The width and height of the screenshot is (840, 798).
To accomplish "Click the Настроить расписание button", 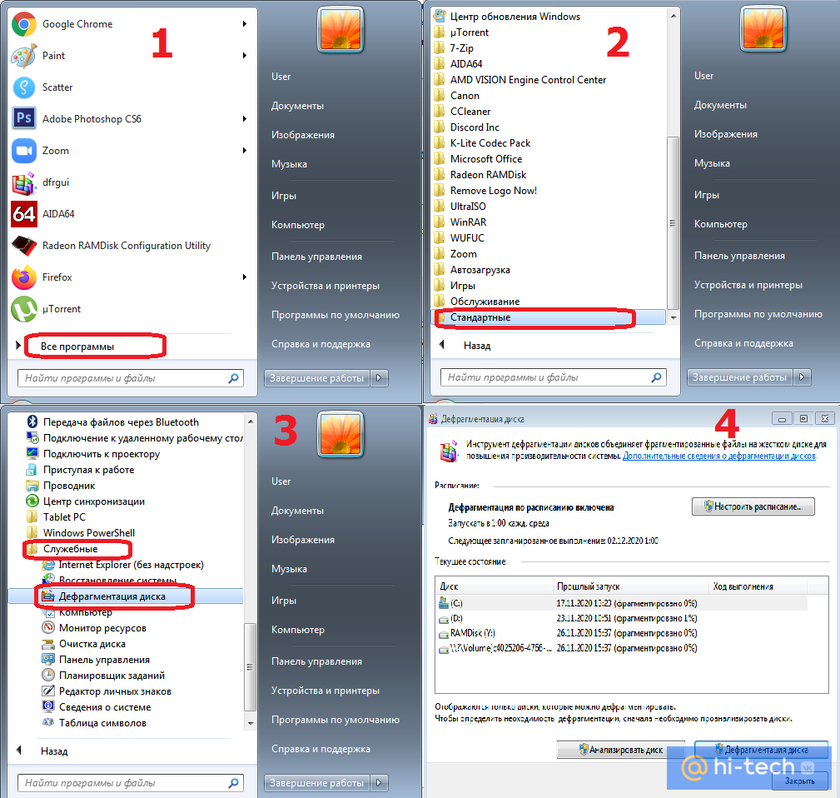I will coord(753,507).
